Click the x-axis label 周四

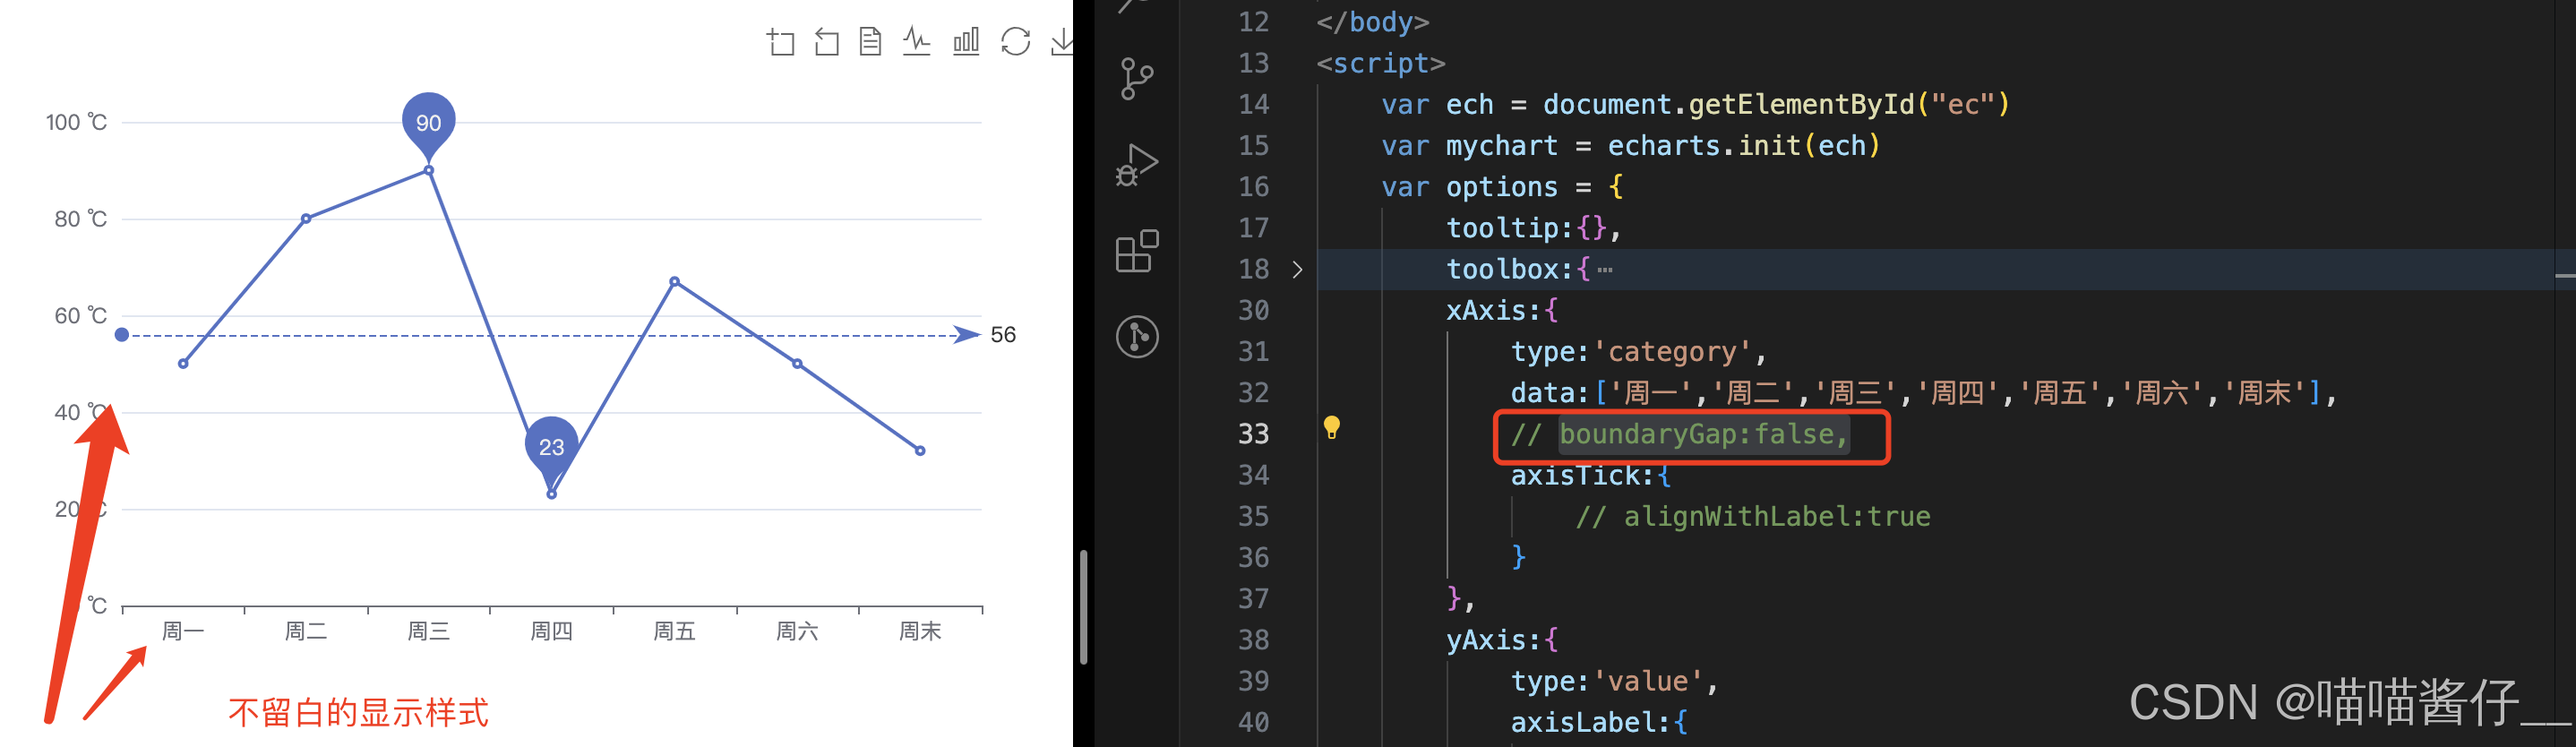(x=551, y=631)
